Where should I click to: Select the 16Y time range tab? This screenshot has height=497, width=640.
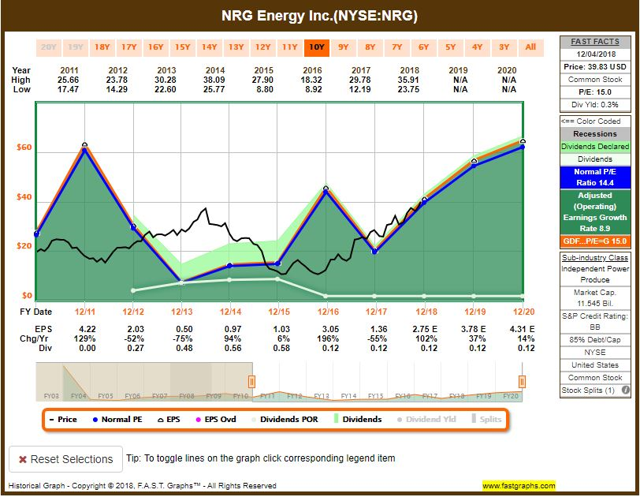[156, 47]
